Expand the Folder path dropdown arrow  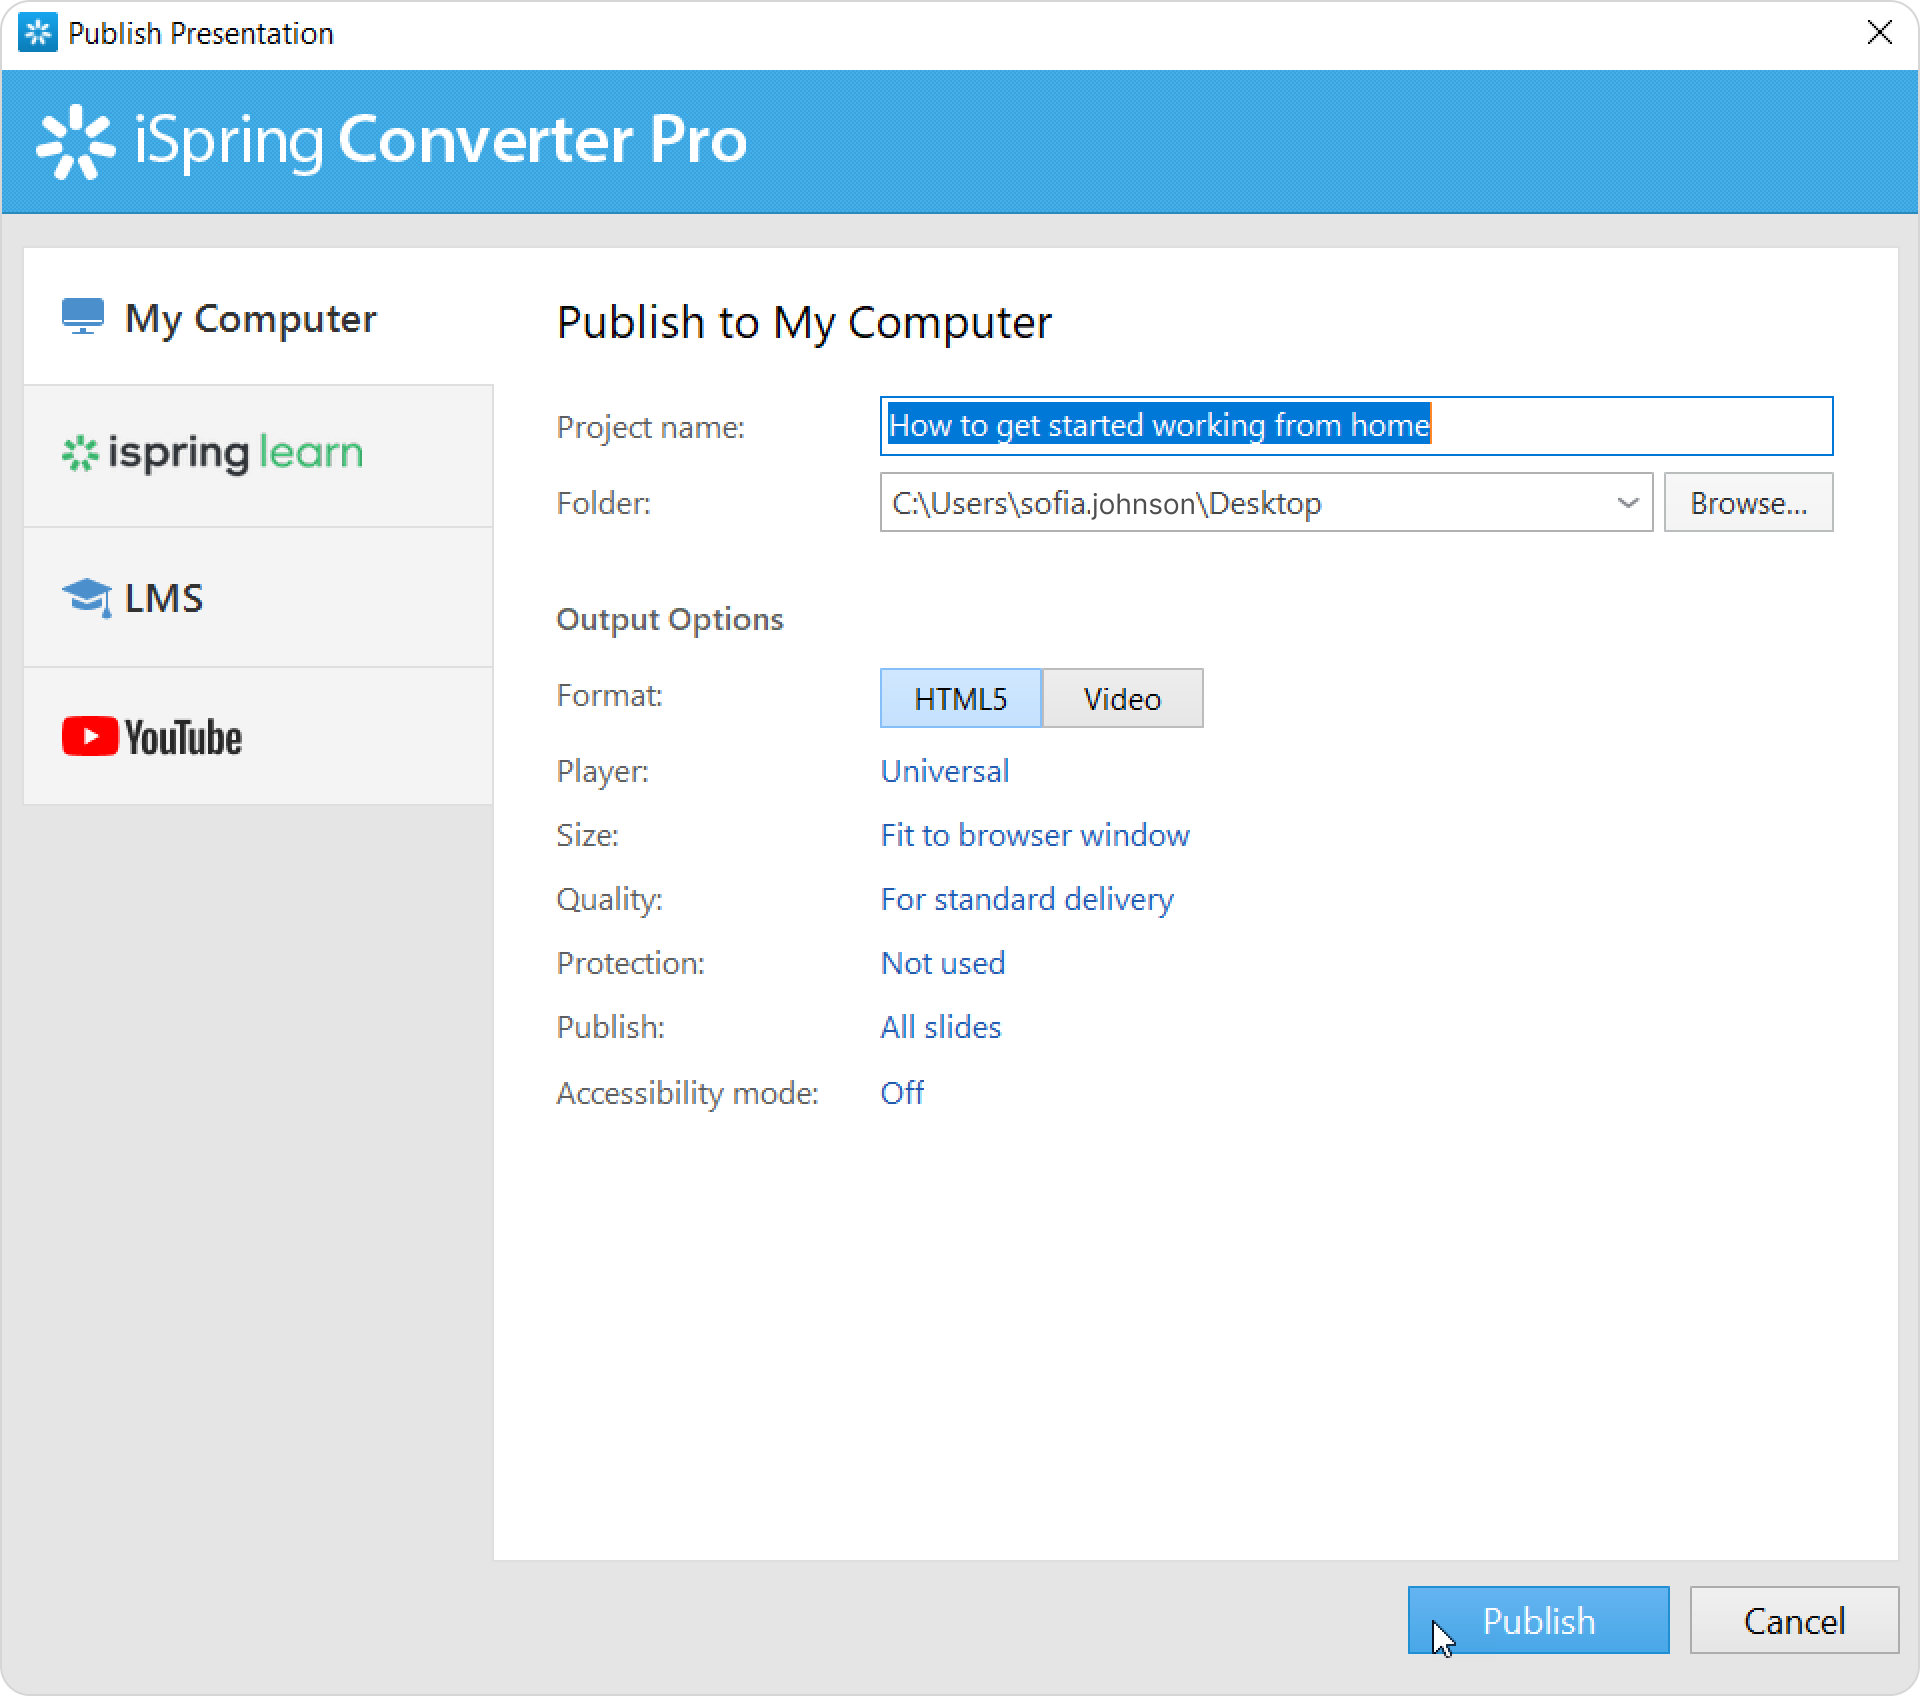pyautogui.click(x=1627, y=502)
